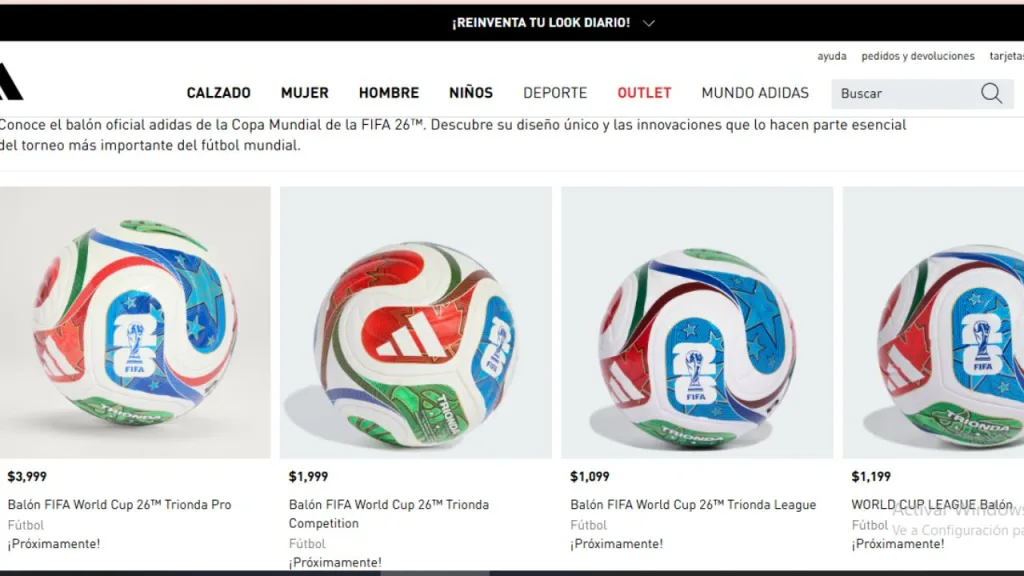Image resolution: width=1024 pixels, height=576 pixels.
Task: Open the WORLD CUP LEAGUE Balón image
Action: 933,323
